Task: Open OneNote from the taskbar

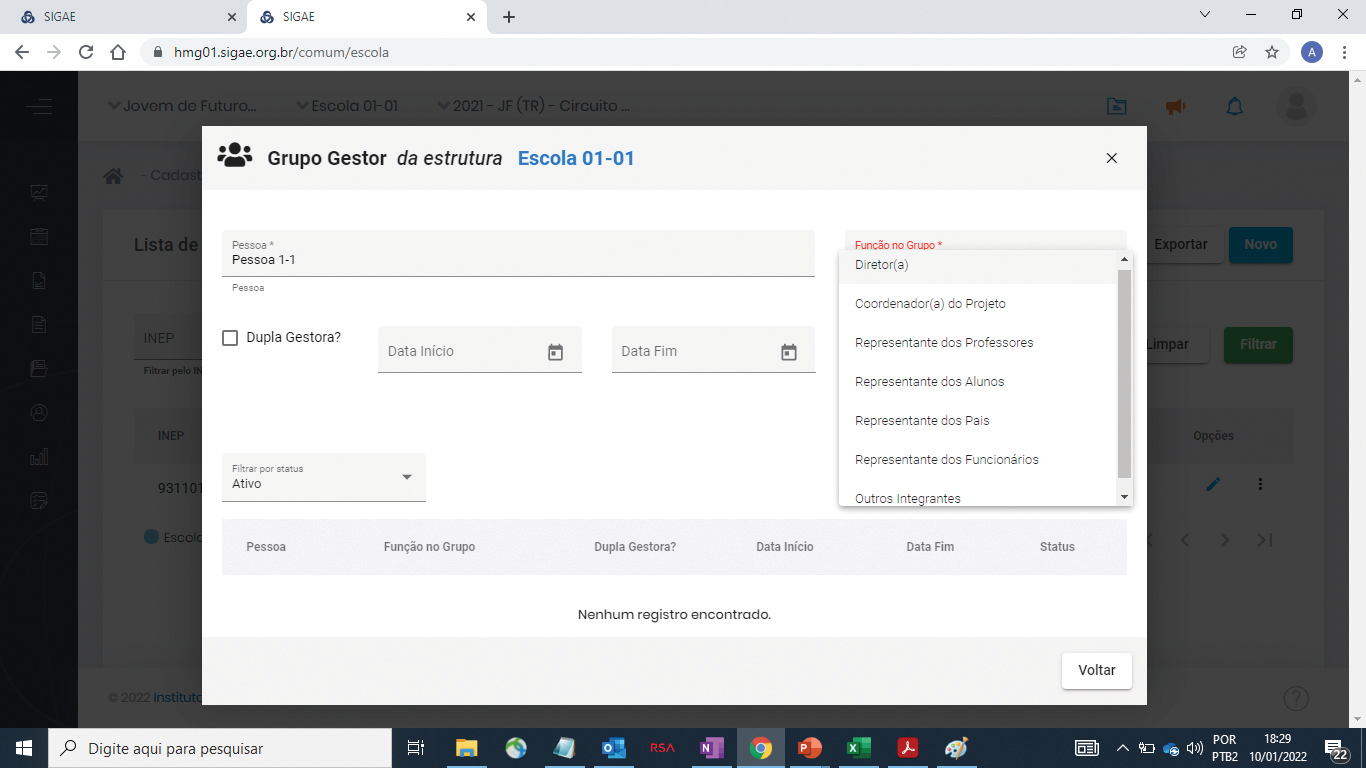Action: (x=711, y=748)
